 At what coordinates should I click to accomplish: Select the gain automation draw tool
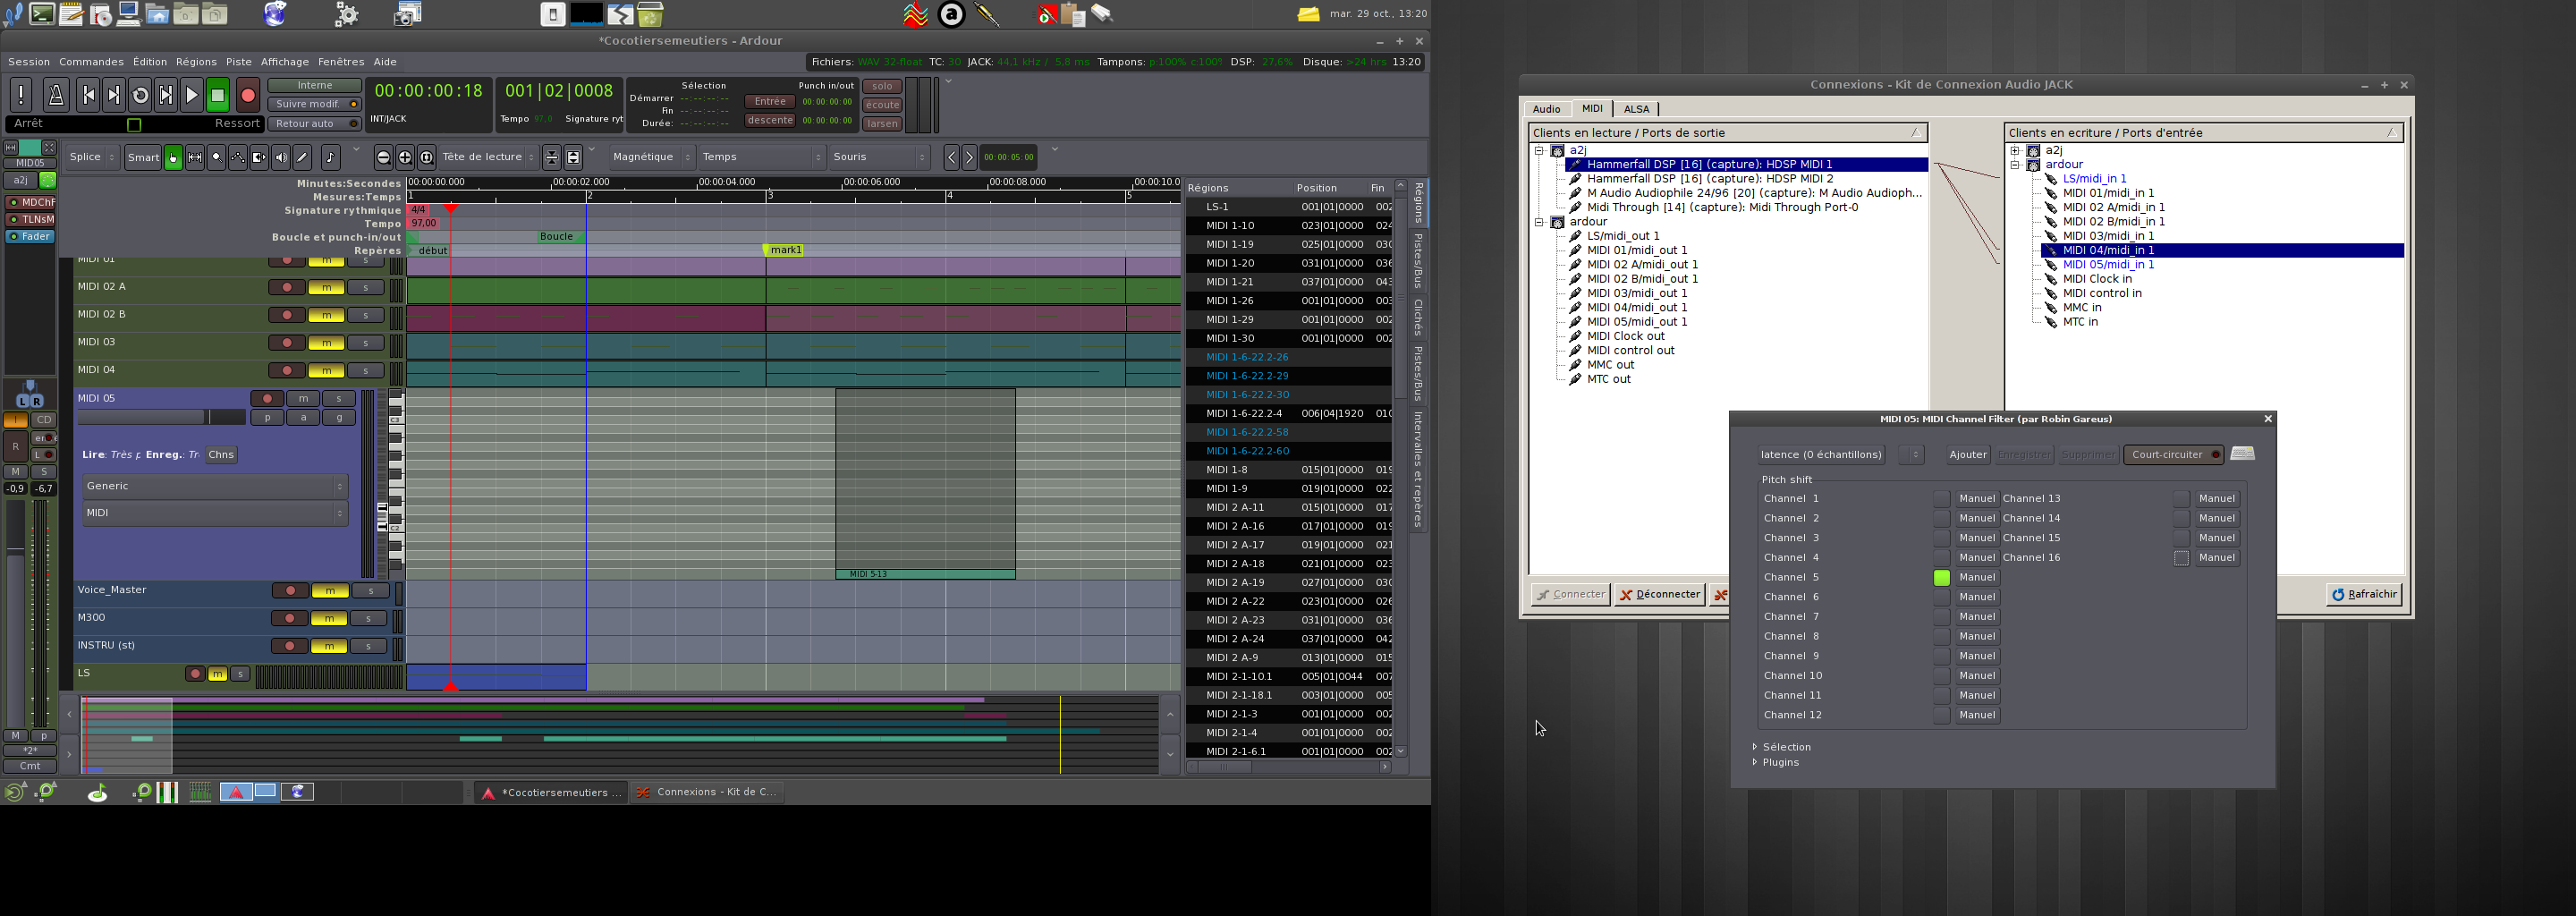238,157
